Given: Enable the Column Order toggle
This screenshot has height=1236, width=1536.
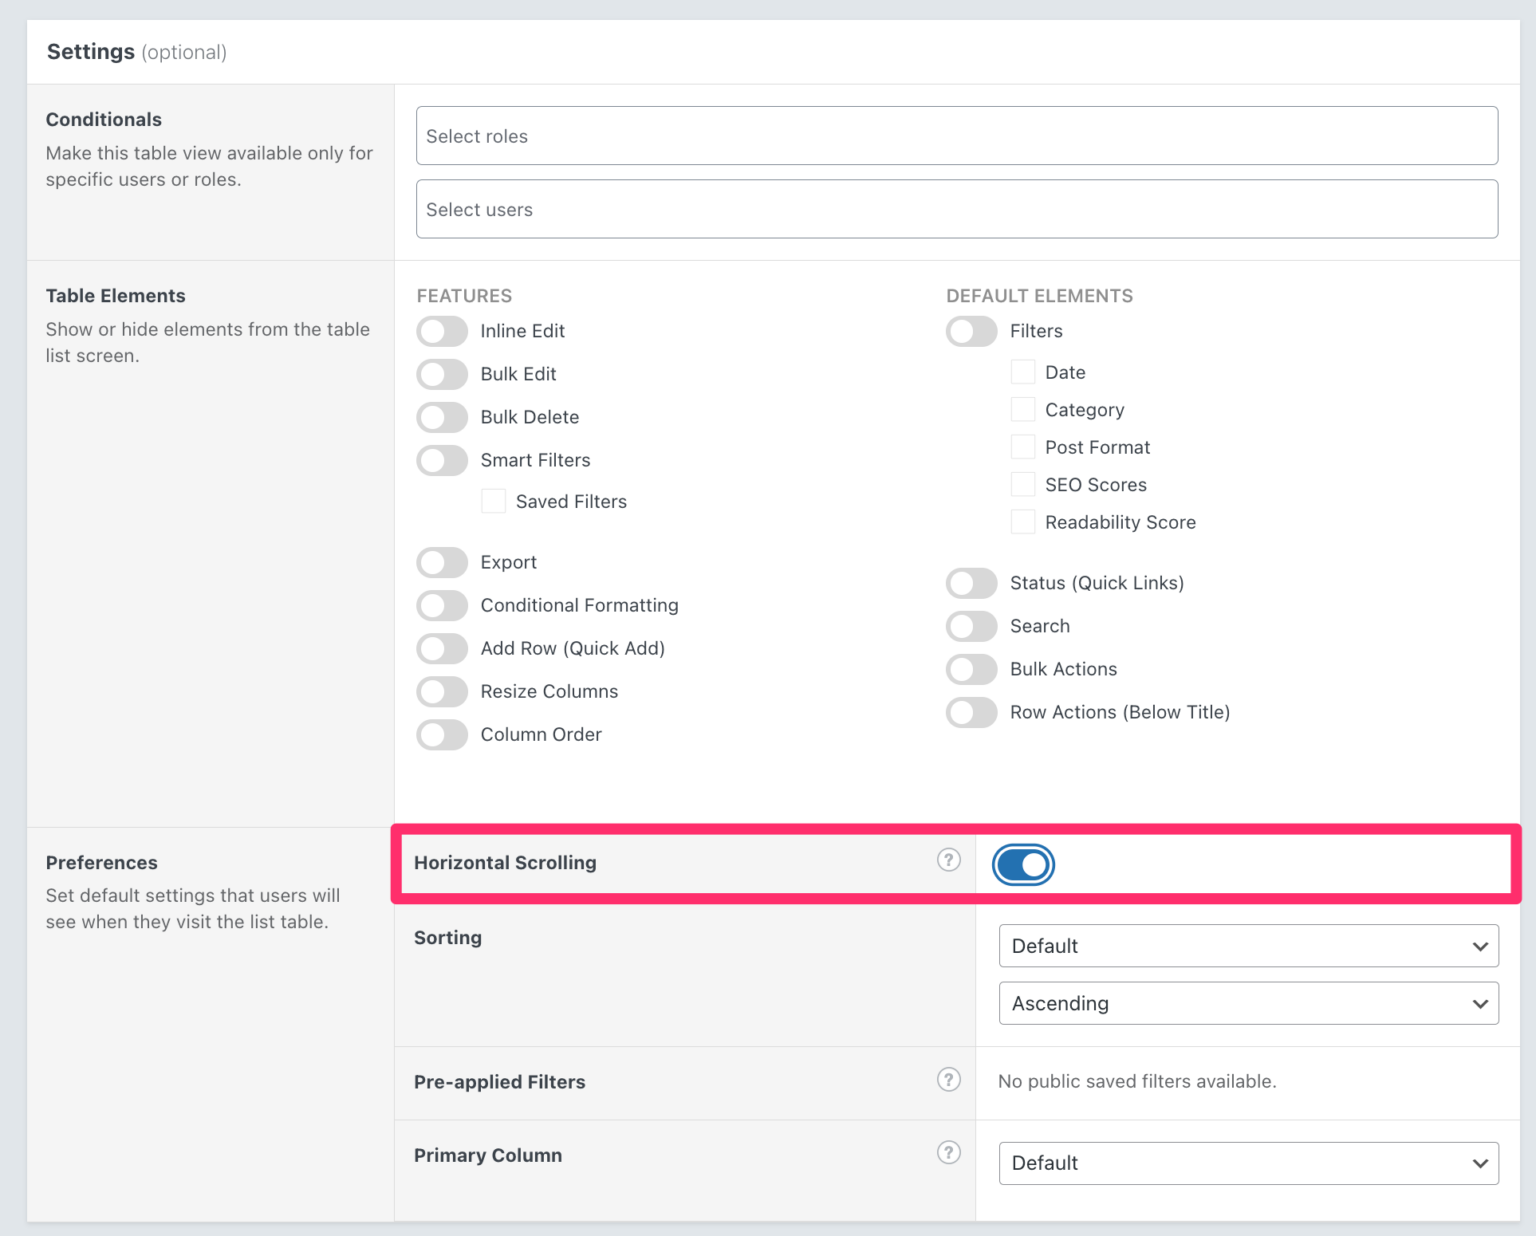Looking at the screenshot, I should click(442, 734).
